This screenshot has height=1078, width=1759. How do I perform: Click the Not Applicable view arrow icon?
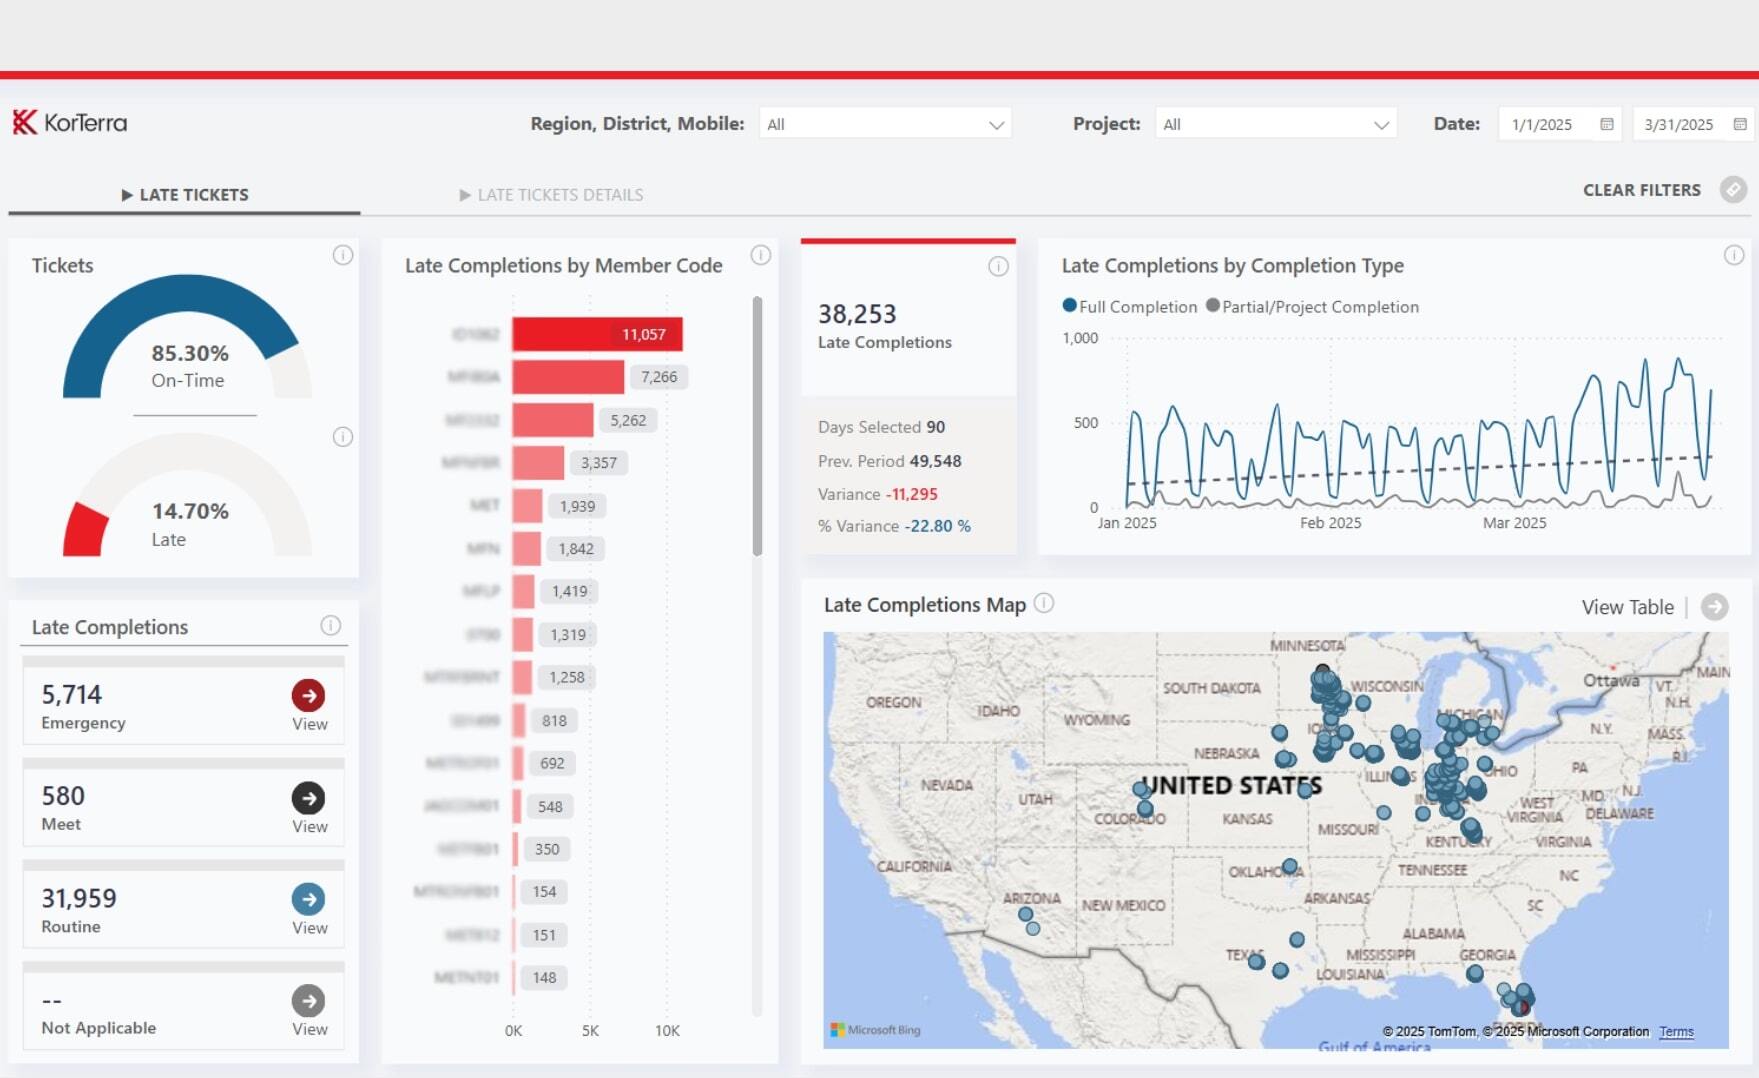point(308,1001)
